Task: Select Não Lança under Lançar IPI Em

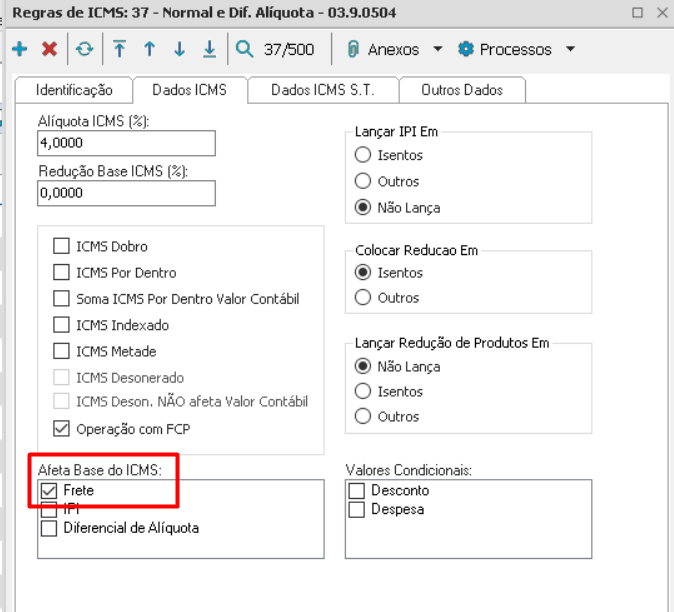Action: tap(363, 207)
